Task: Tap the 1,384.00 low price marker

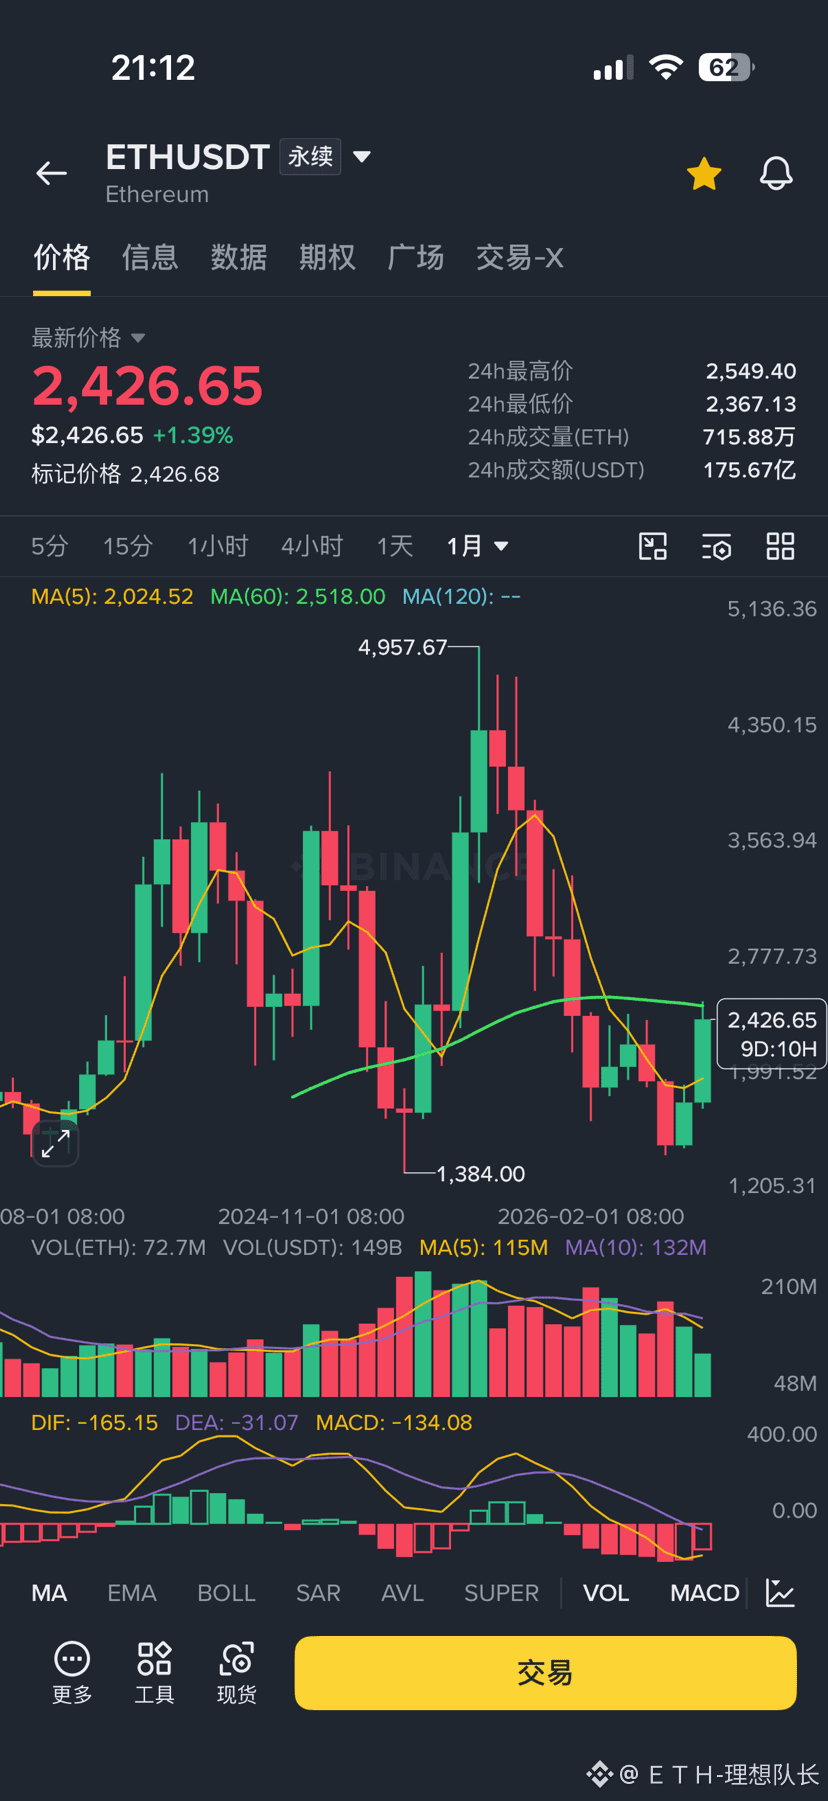Action: click(481, 1173)
